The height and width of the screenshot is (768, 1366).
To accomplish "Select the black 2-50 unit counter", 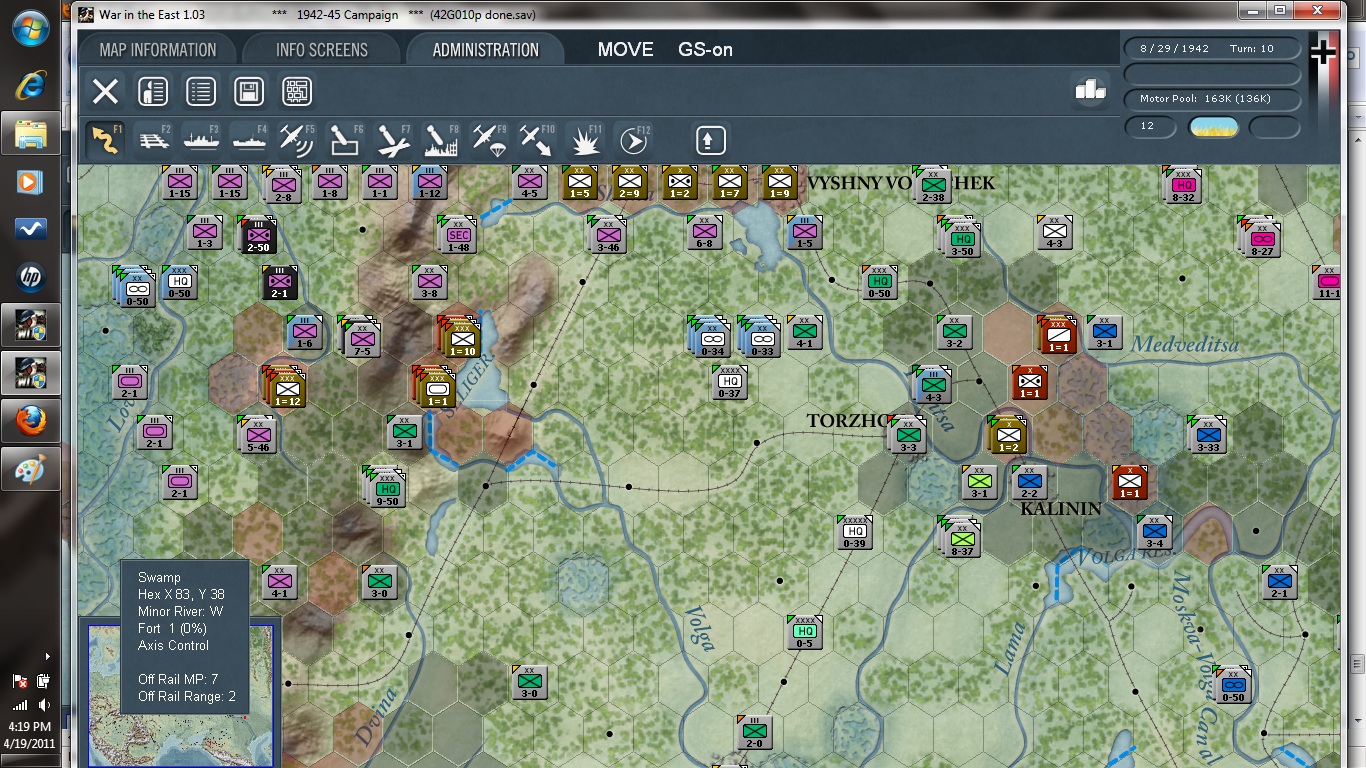I will [258, 234].
